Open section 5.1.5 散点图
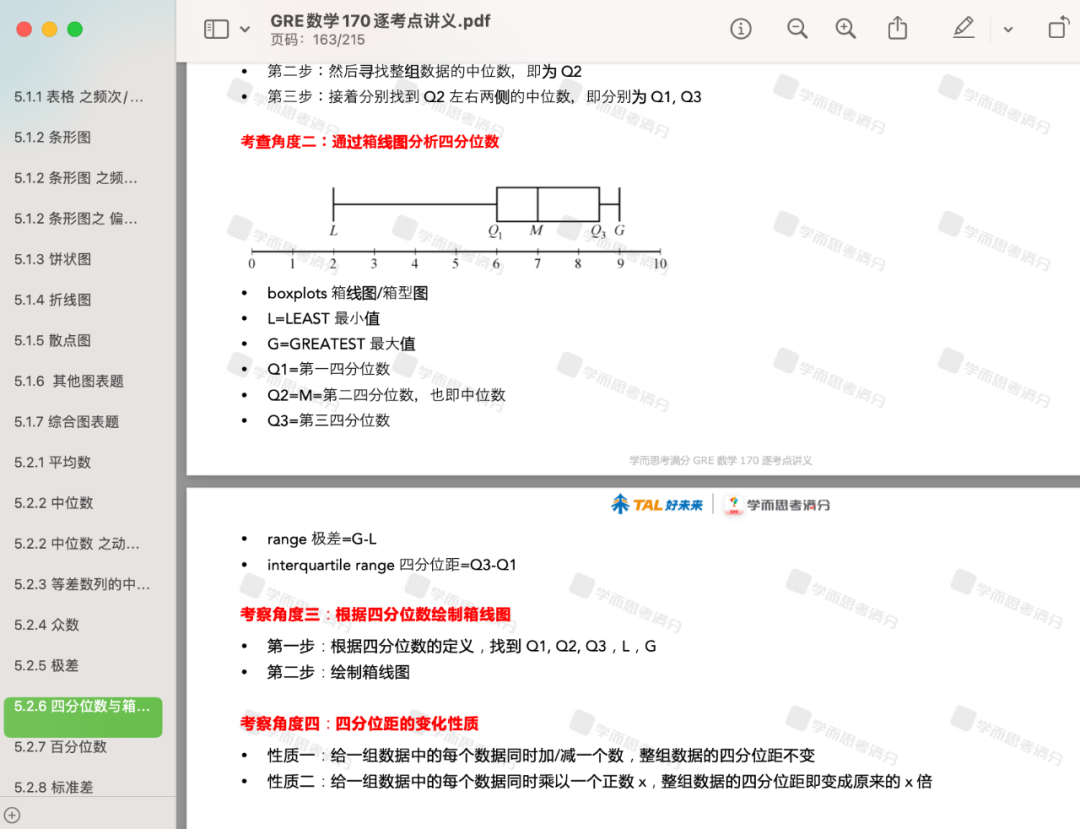 point(53,341)
